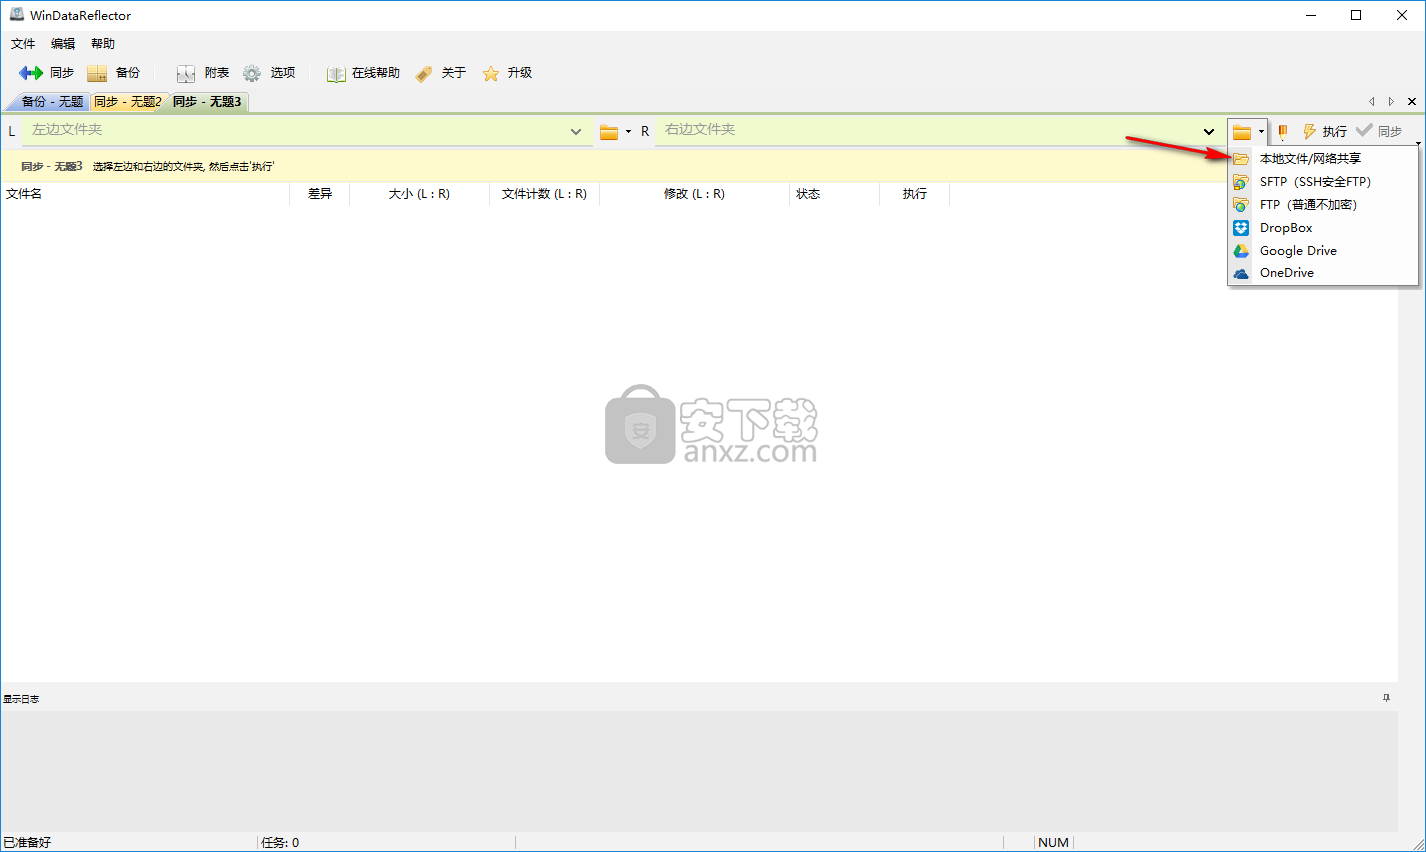Open the left folder type dropdown arrow

click(628, 132)
